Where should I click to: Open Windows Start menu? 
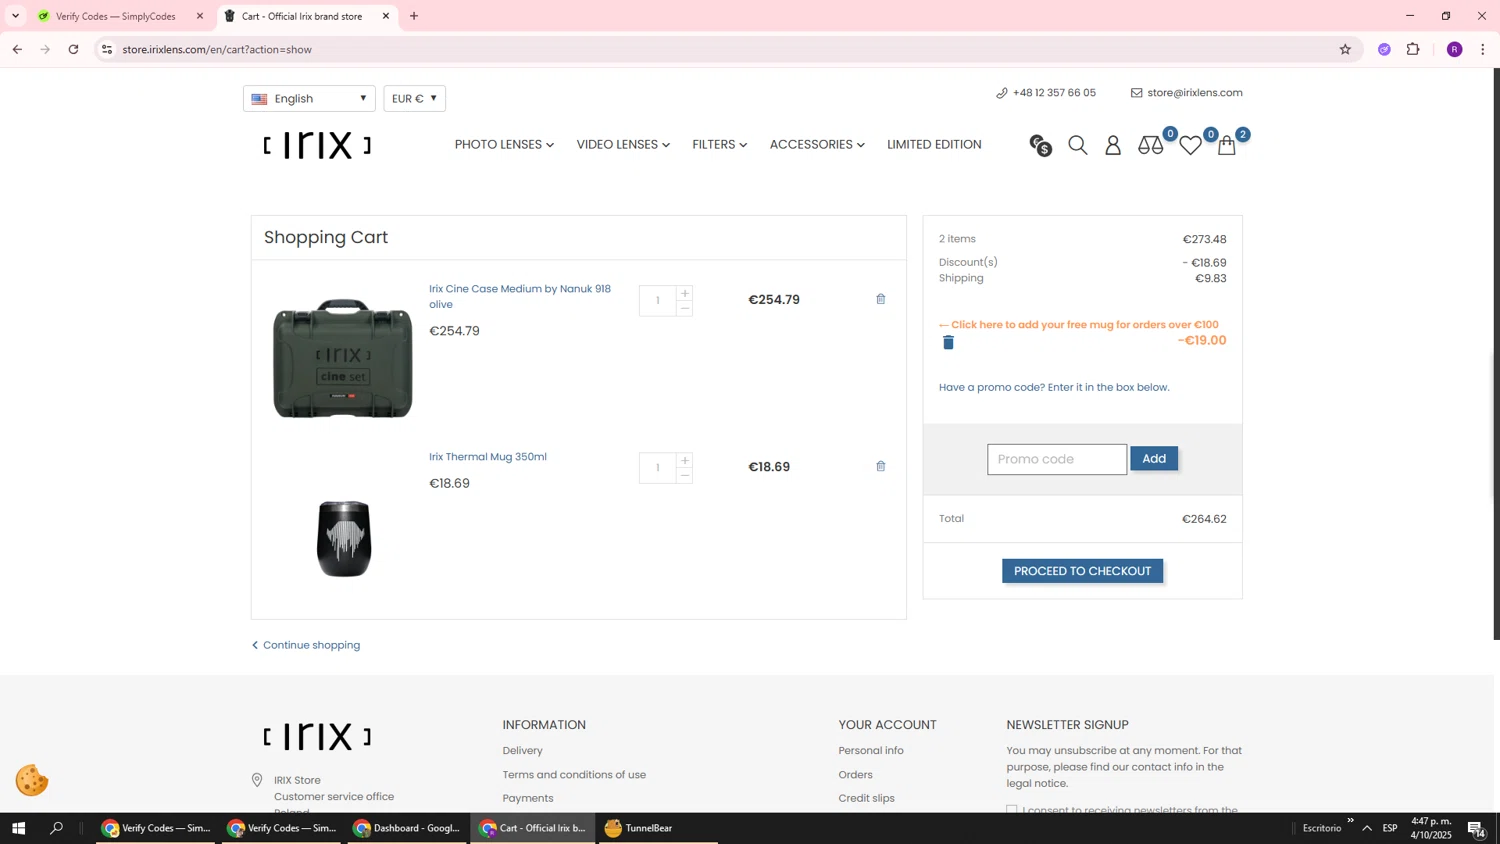(18, 828)
